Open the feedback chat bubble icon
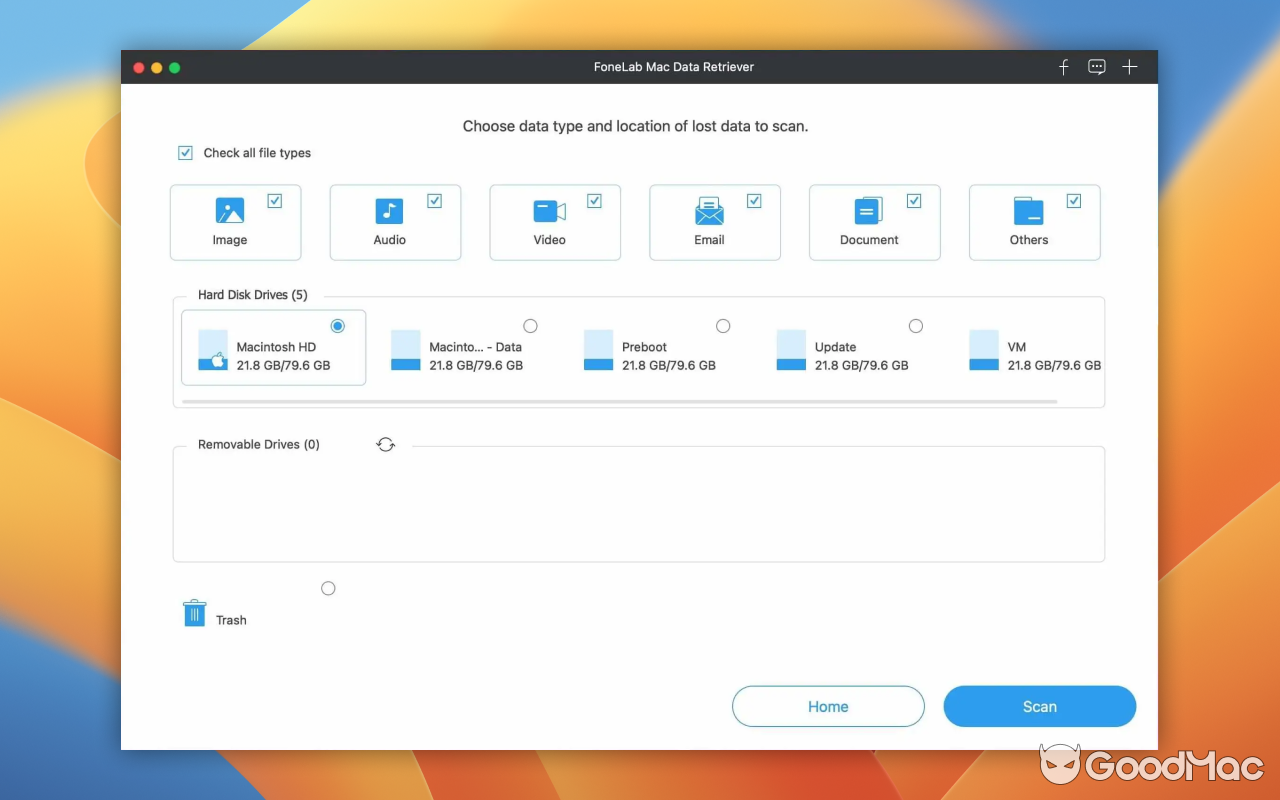 click(1096, 67)
